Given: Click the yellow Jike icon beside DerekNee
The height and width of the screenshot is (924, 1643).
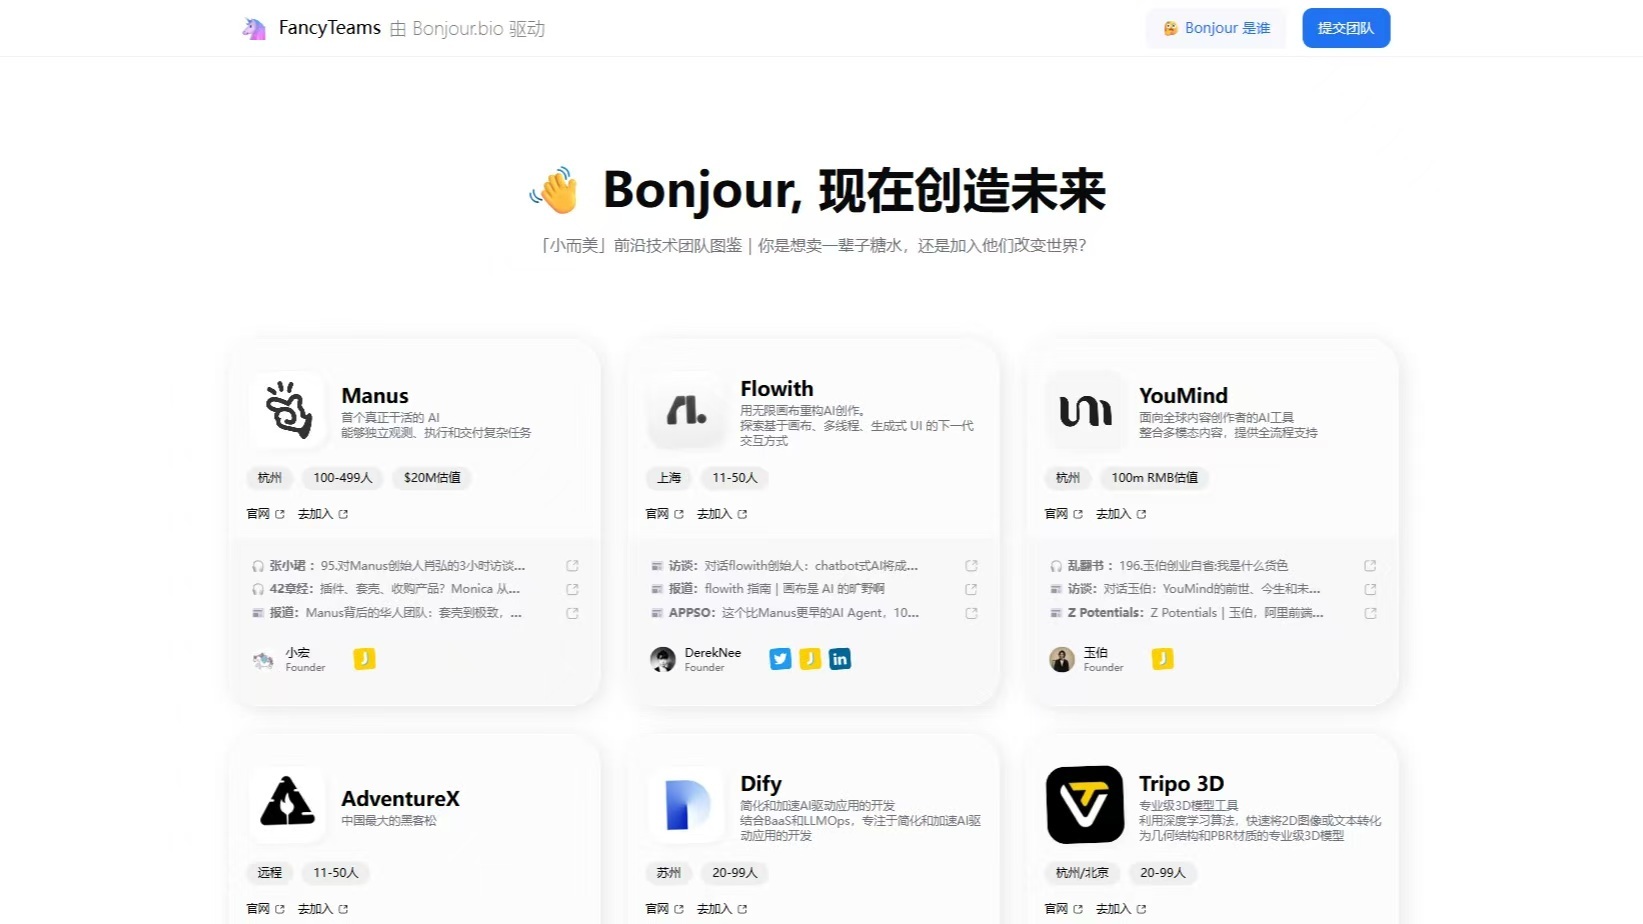Looking at the screenshot, I should click(x=810, y=659).
